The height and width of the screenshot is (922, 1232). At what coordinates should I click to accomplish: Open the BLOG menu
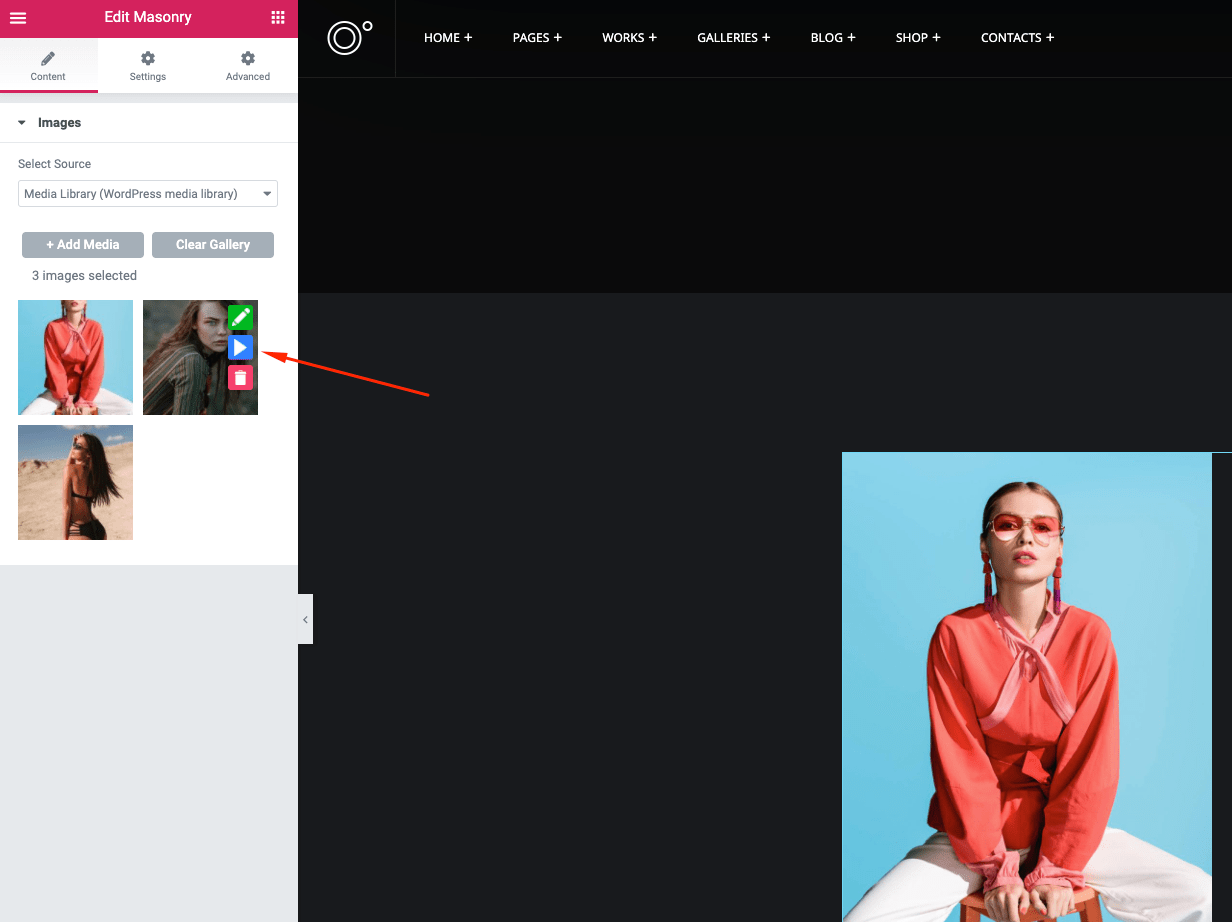pos(833,38)
